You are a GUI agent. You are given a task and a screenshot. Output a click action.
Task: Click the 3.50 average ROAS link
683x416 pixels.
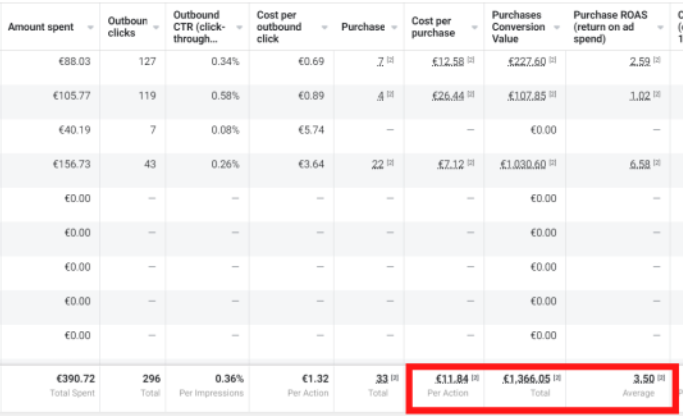click(x=644, y=379)
